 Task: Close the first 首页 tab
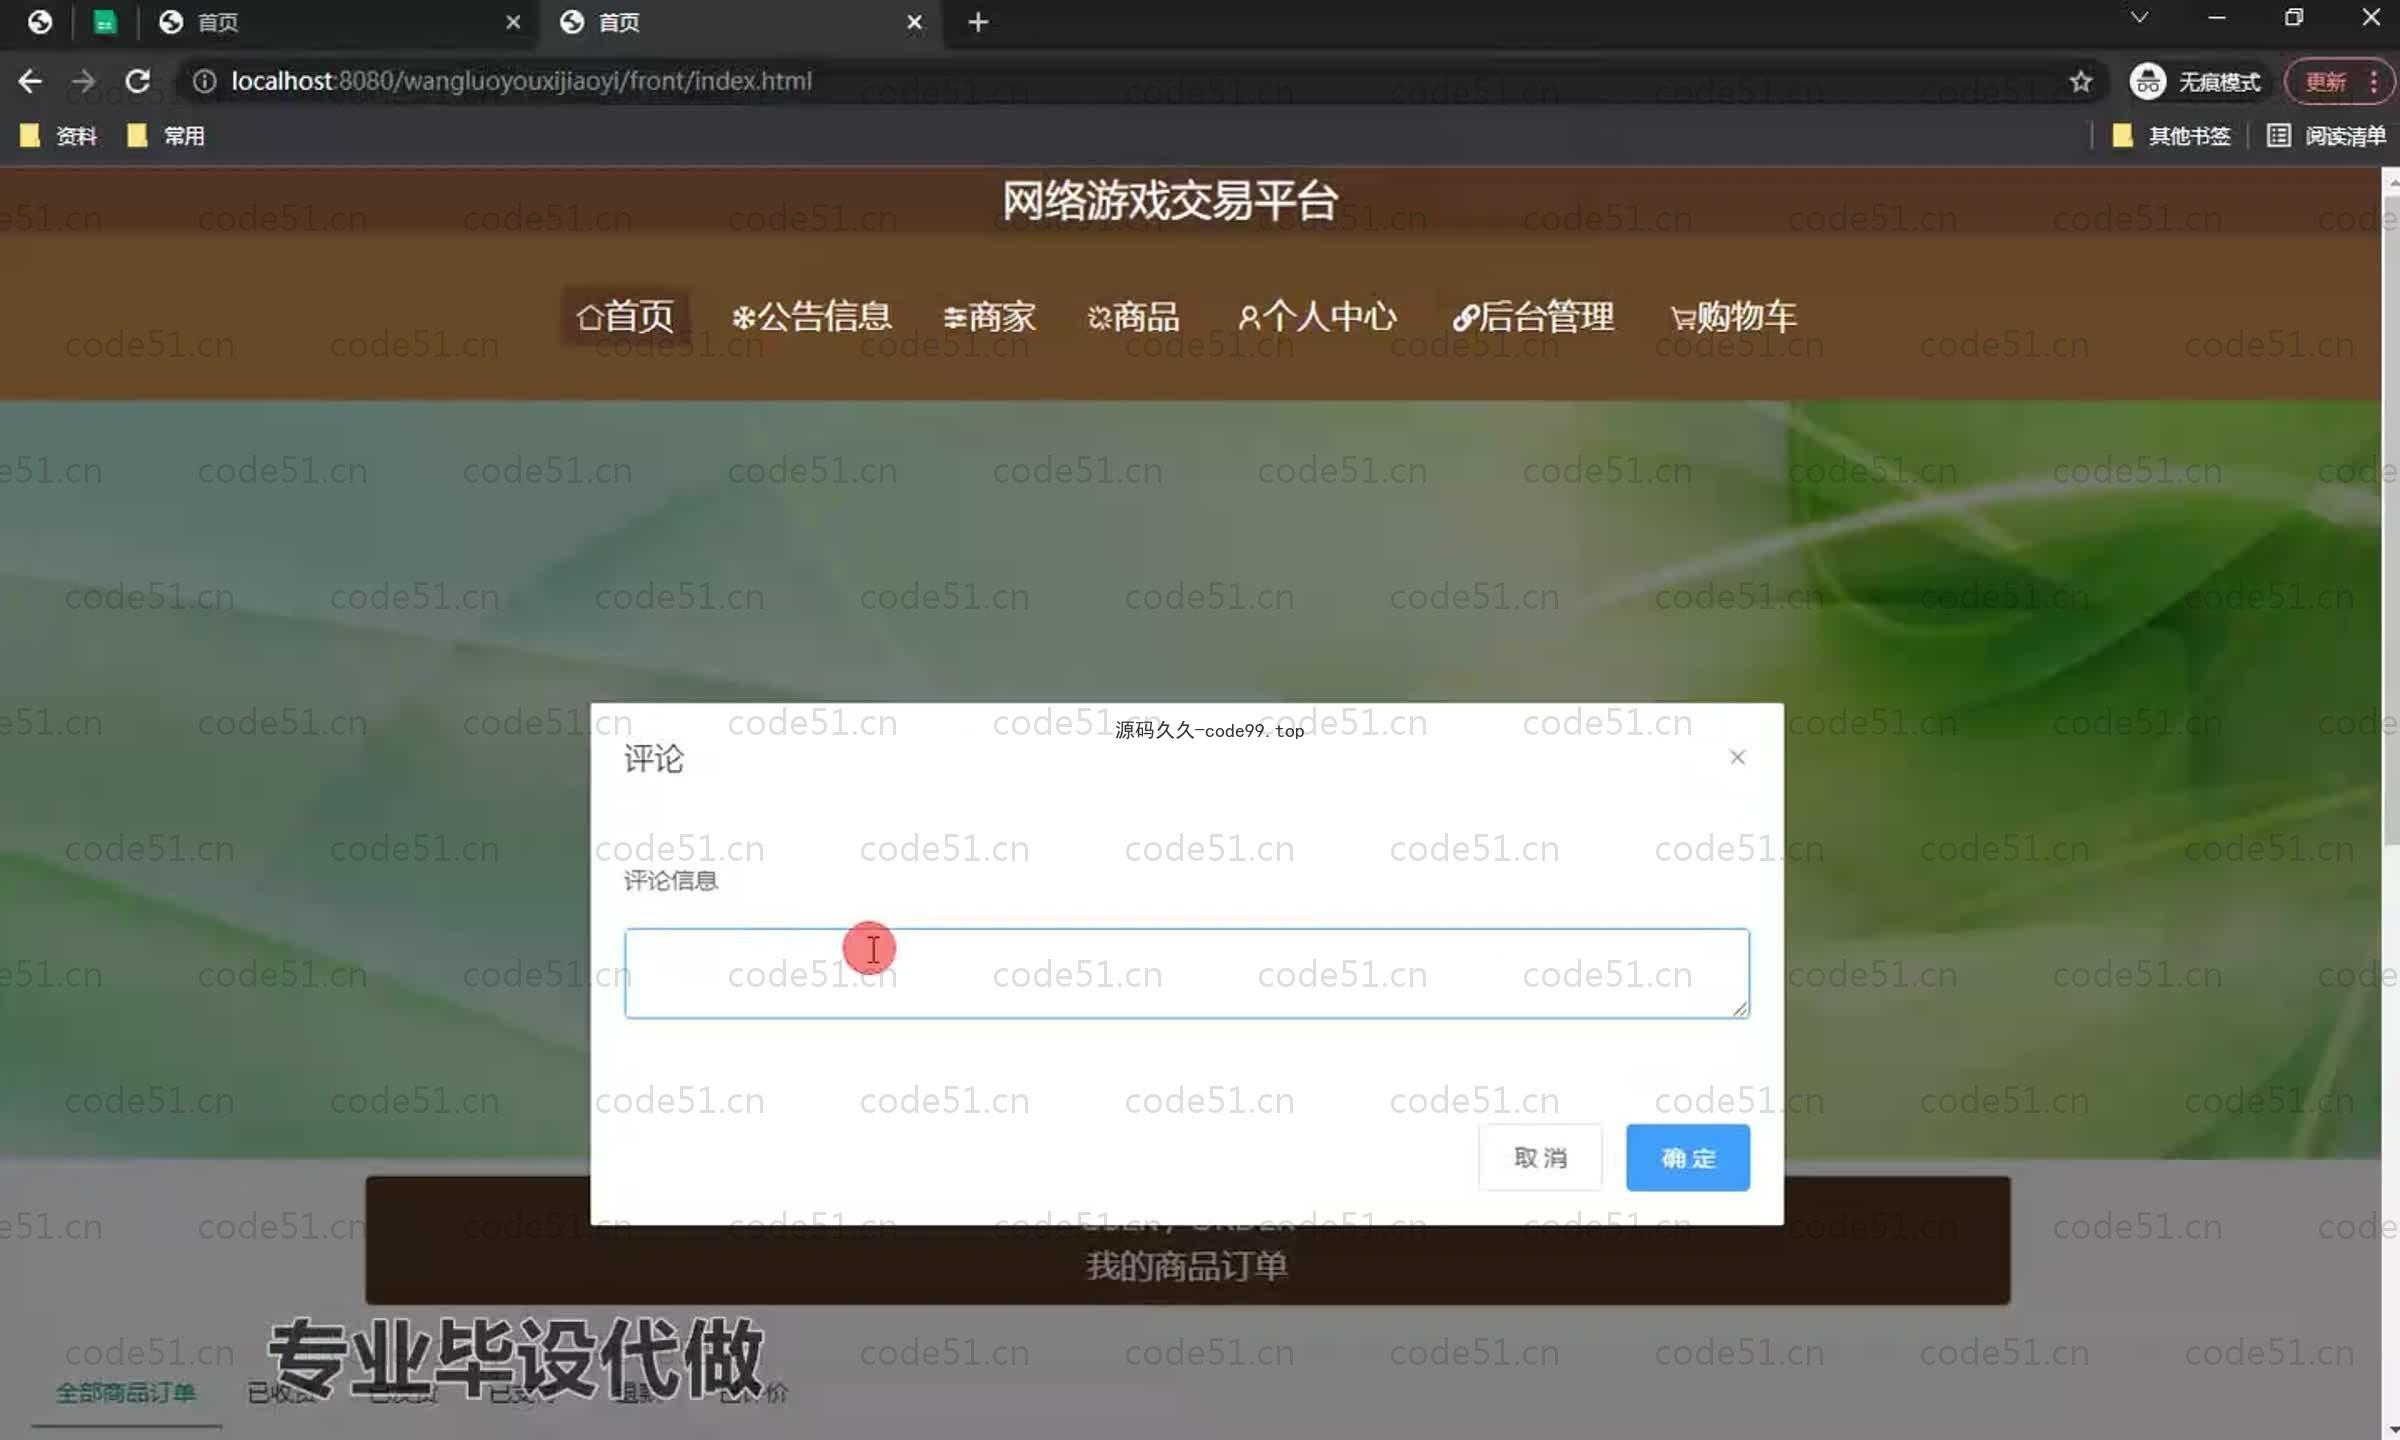click(513, 22)
